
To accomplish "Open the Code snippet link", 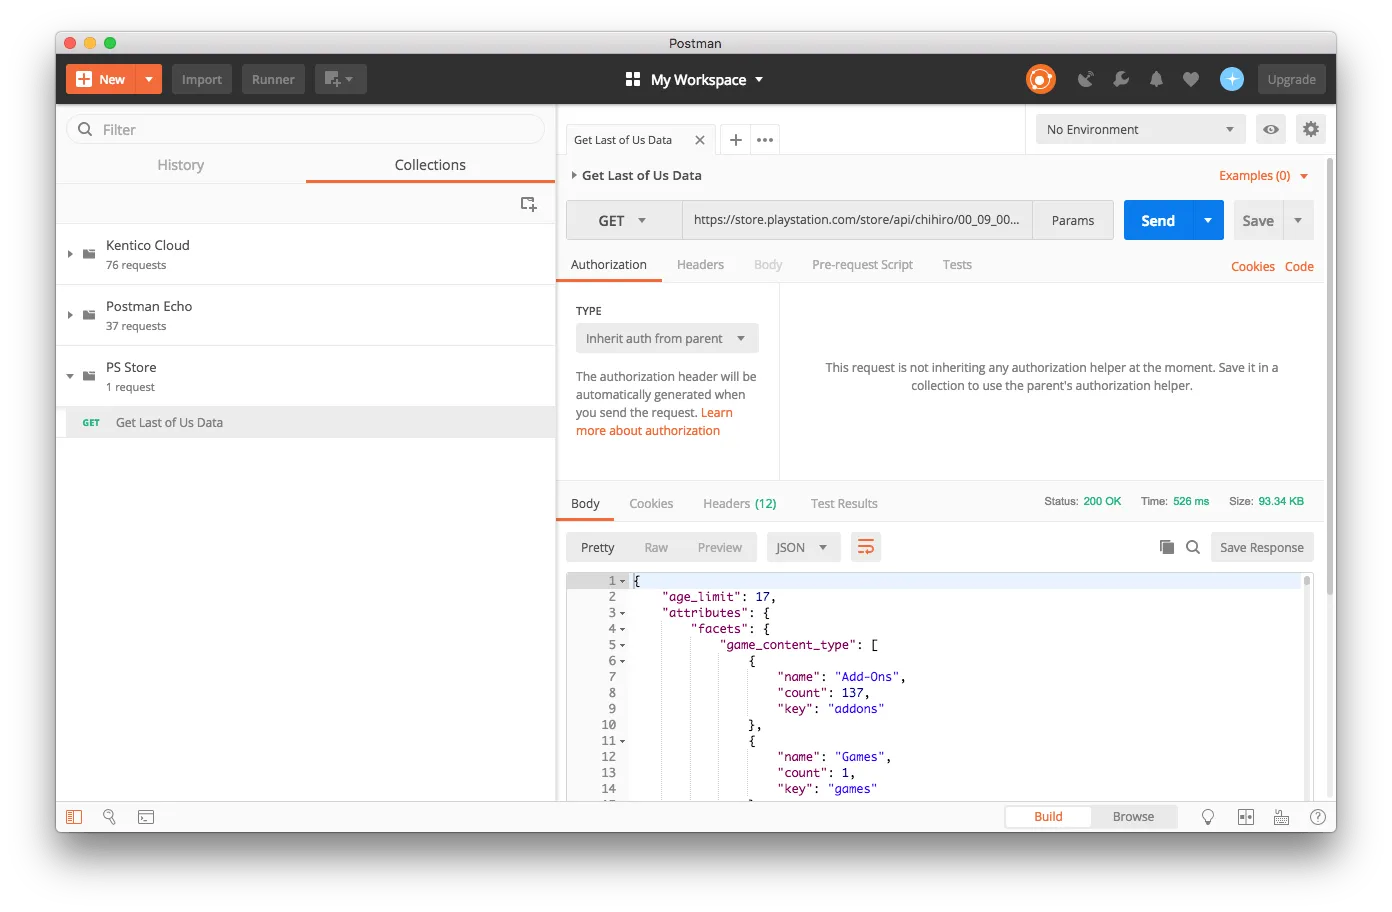I will tap(1299, 266).
